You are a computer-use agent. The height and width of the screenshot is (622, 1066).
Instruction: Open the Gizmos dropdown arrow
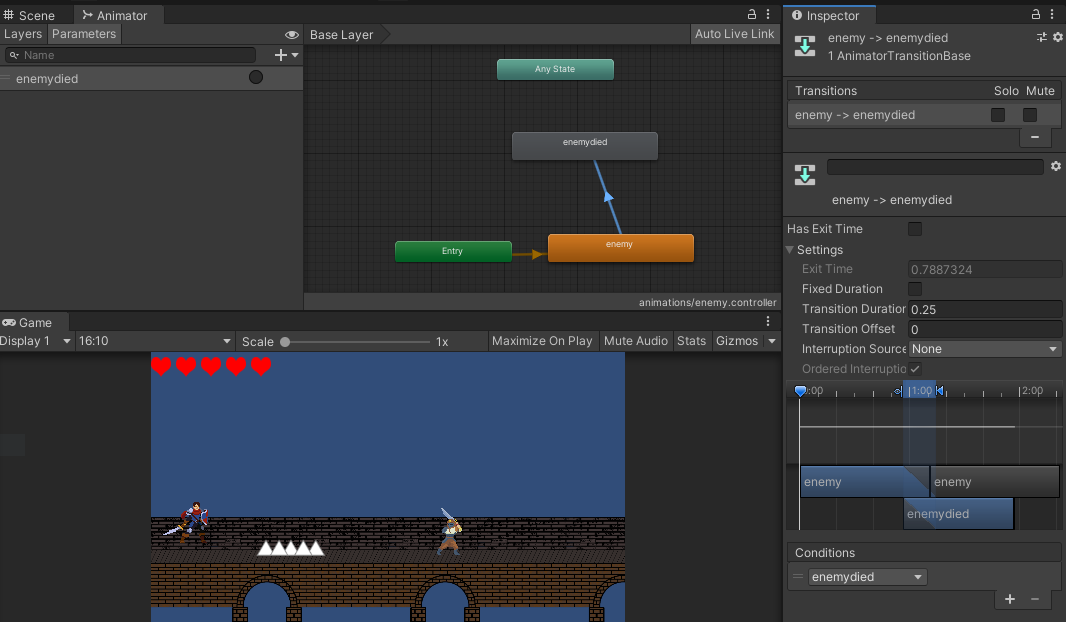[x=772, y=341]
